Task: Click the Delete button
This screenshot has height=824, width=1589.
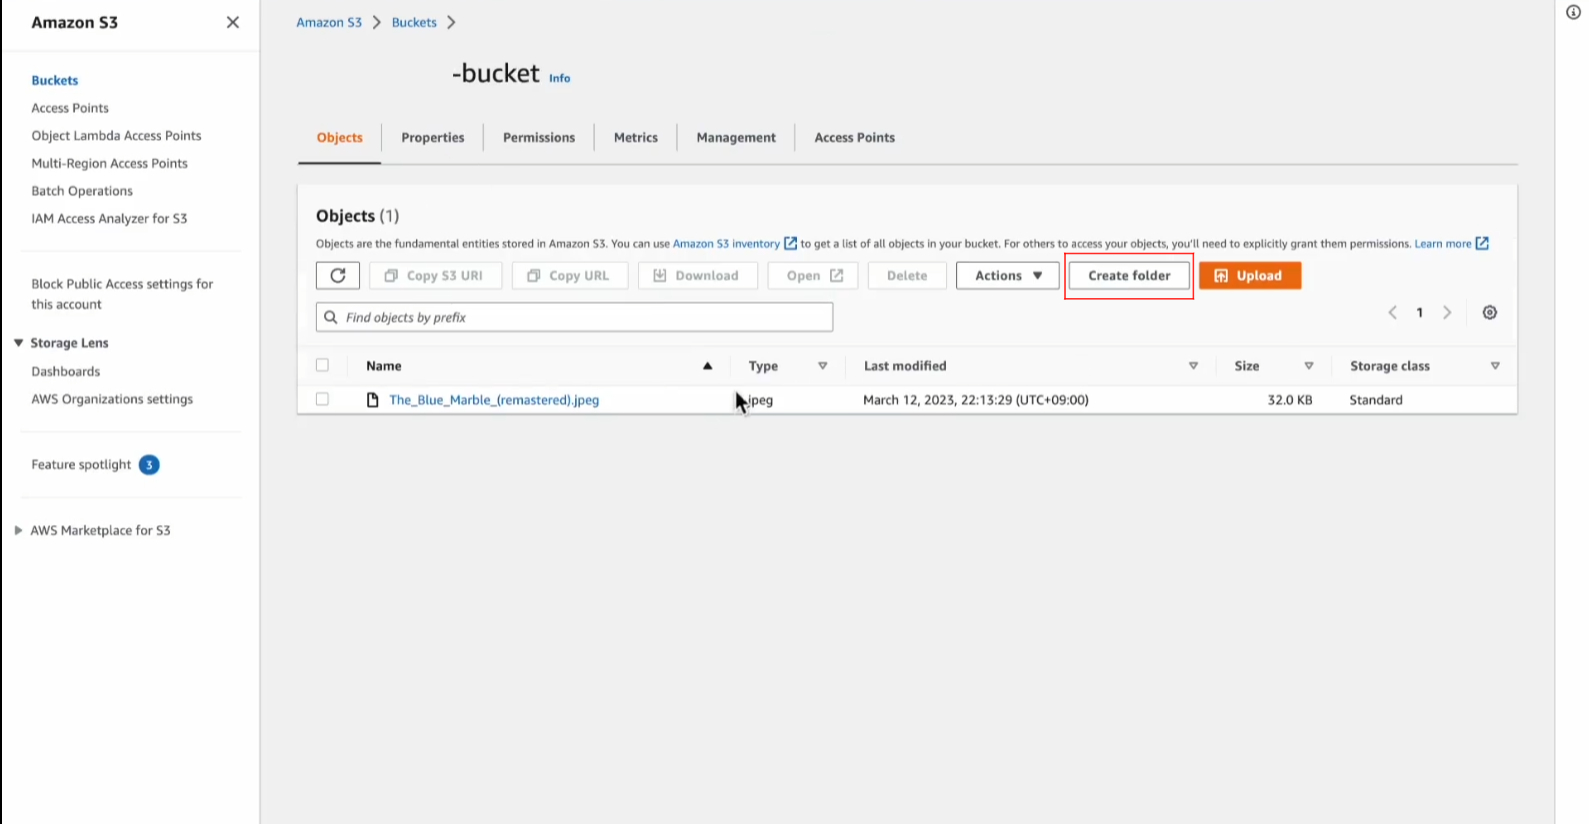Action: pyautogui.click(x=907, y=275)
